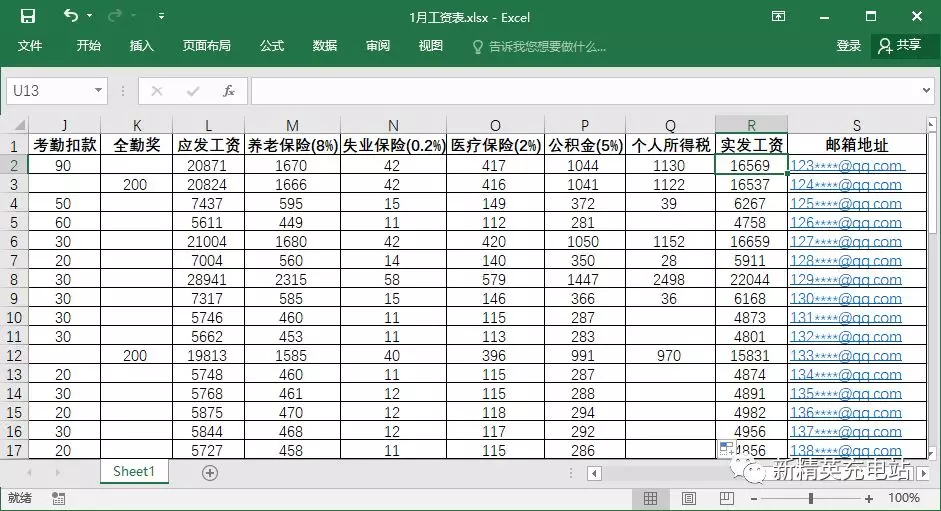Screen dimensions: 941x511
Task: Open the 文件 menu tab
Action: (x=30, y=46)
